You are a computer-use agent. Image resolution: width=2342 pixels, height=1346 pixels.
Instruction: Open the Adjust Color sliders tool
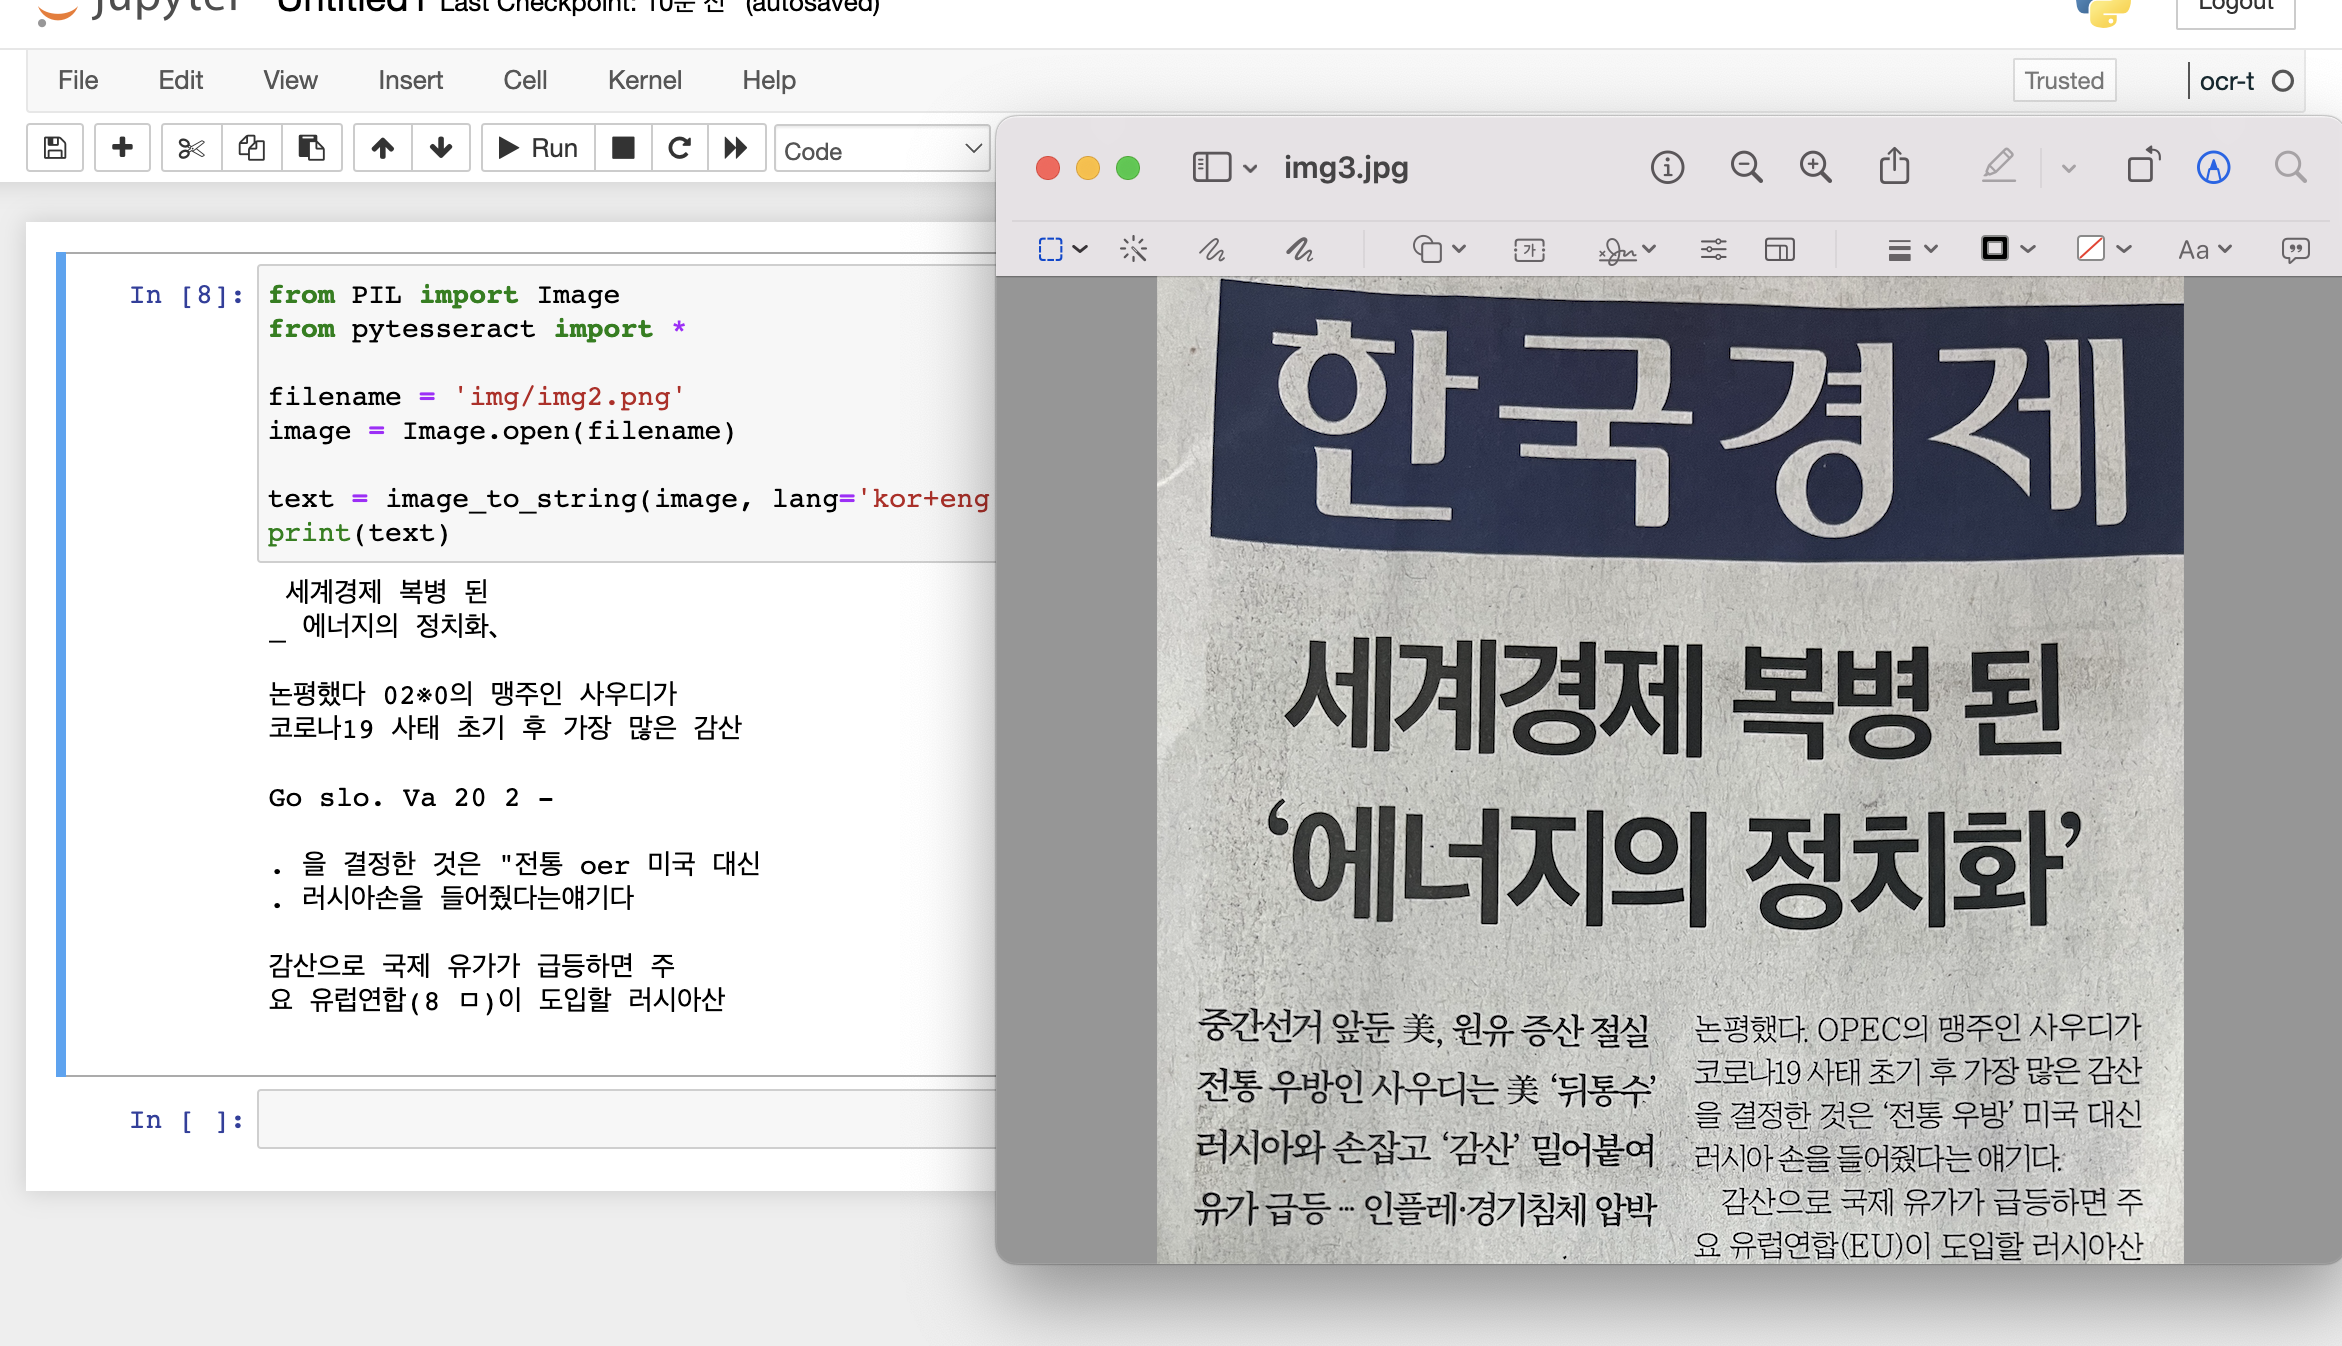pos(1713,249)
